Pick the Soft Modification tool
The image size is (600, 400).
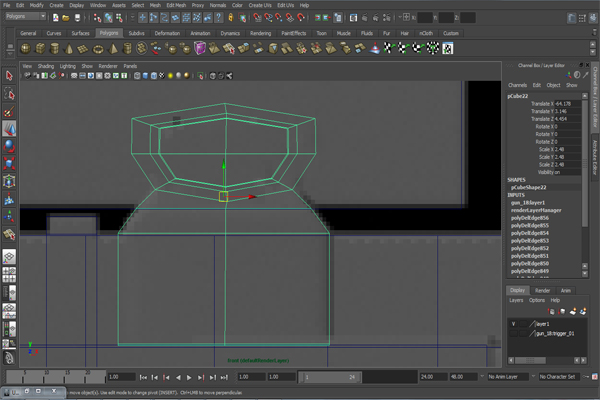point(9,199)
